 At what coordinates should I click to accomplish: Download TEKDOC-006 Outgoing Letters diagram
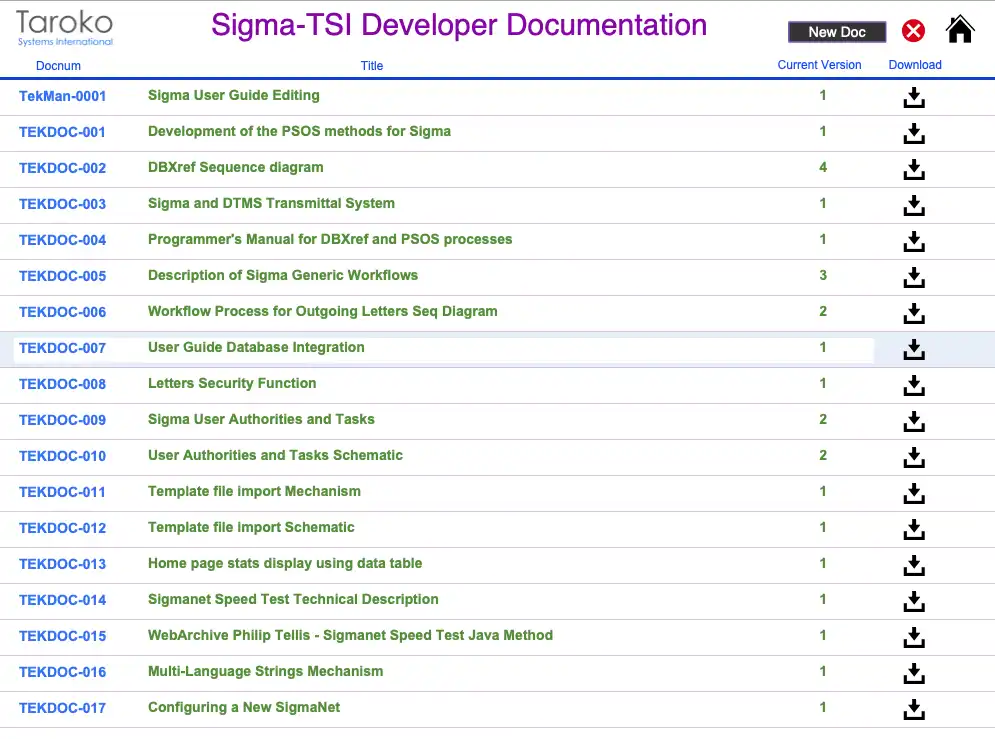914,313
